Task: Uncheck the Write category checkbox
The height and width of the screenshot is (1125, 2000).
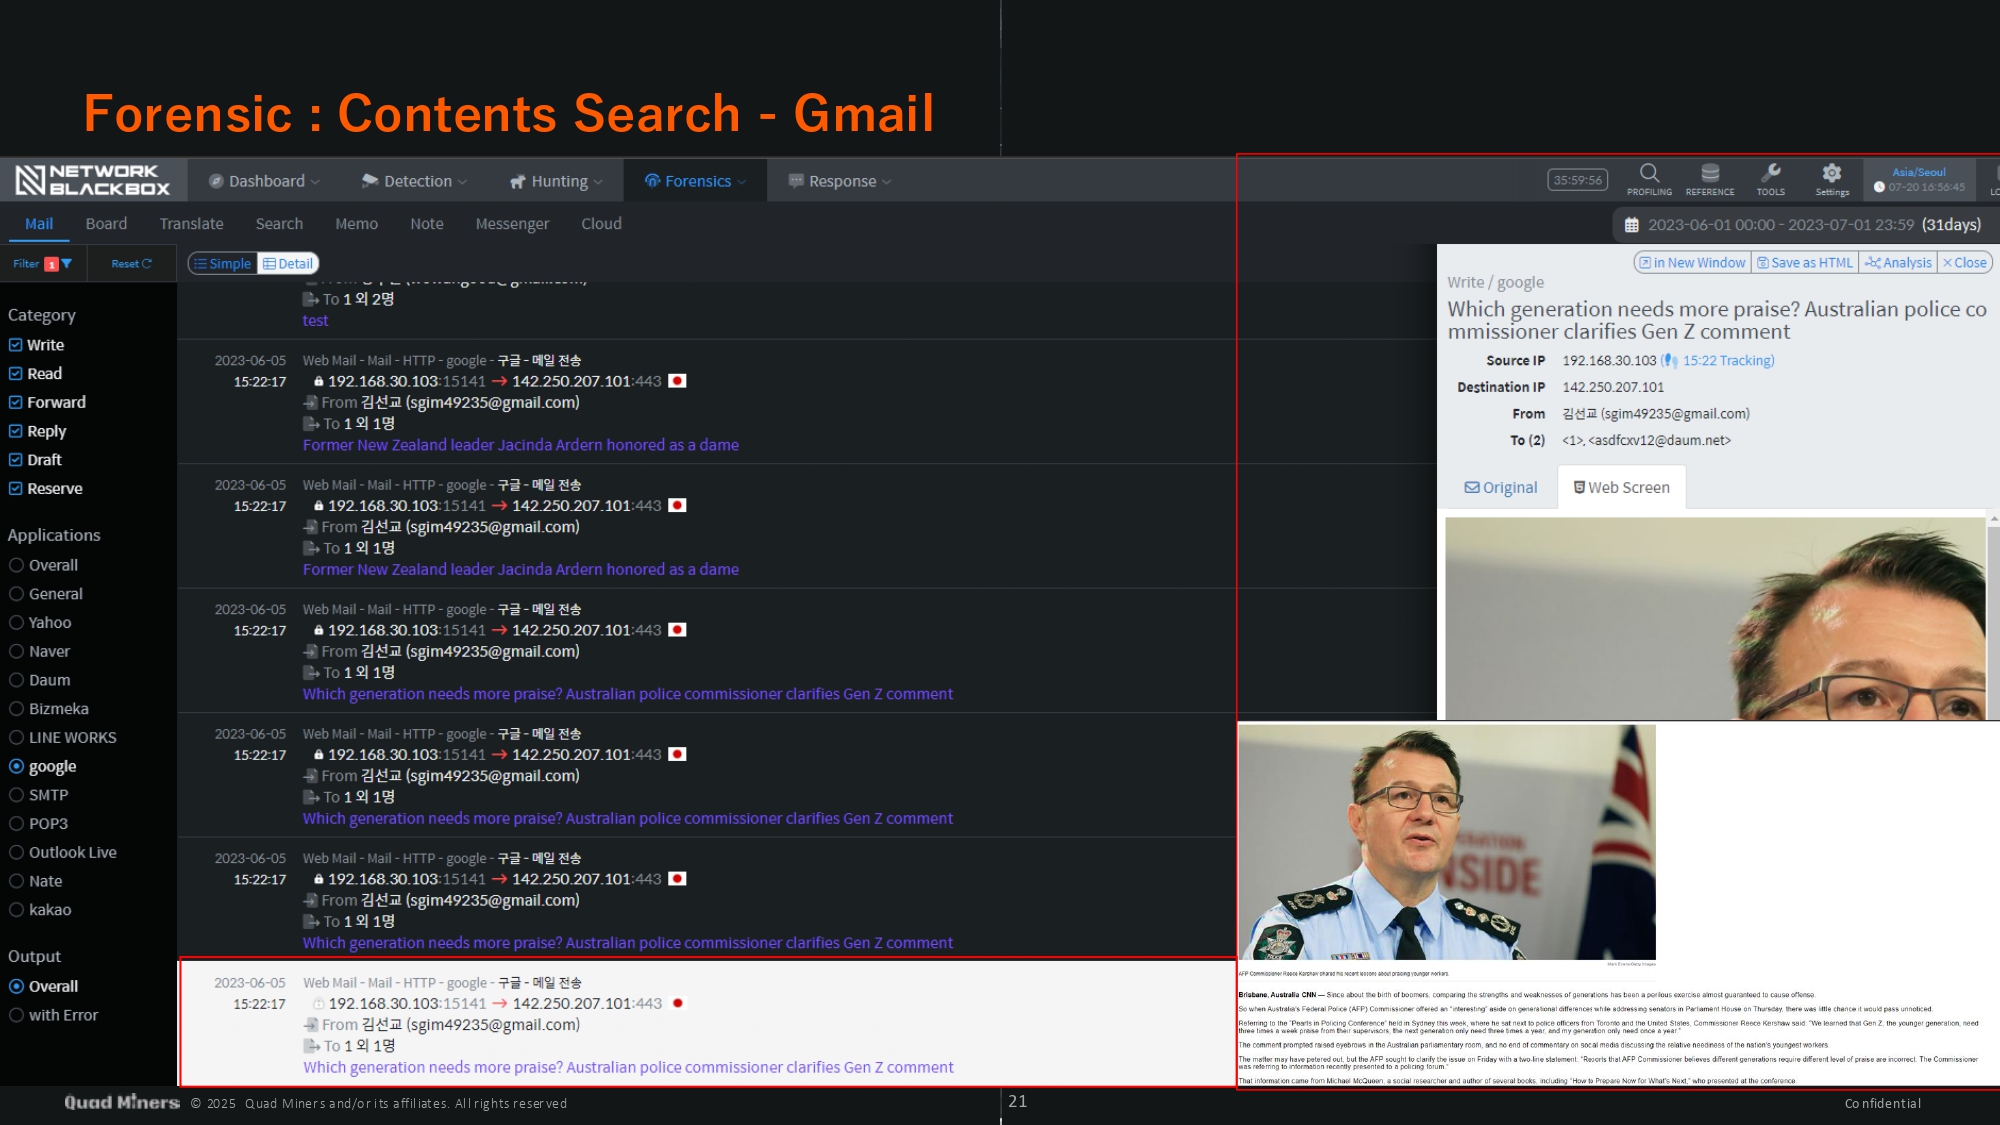Action: click(16, 345)
